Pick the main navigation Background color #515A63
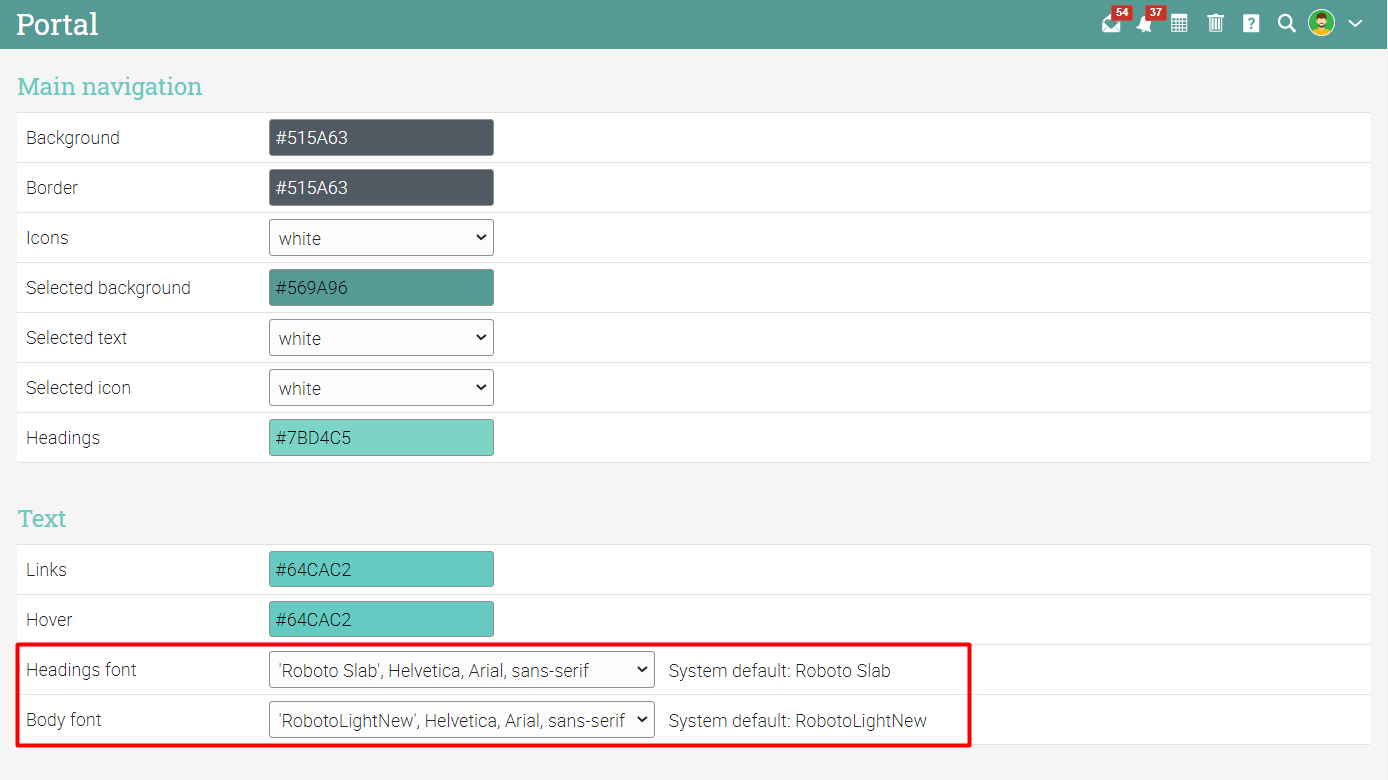Viewport: 1388px width, 780px height. 381,138
